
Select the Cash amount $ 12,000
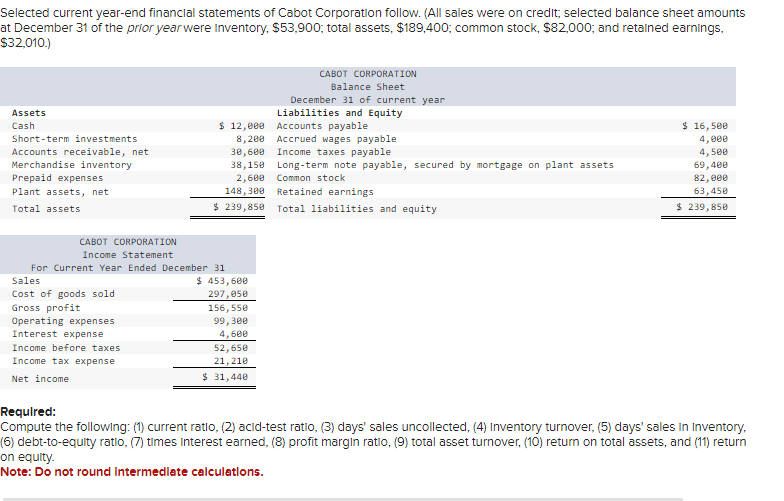(x=242, y=126)
